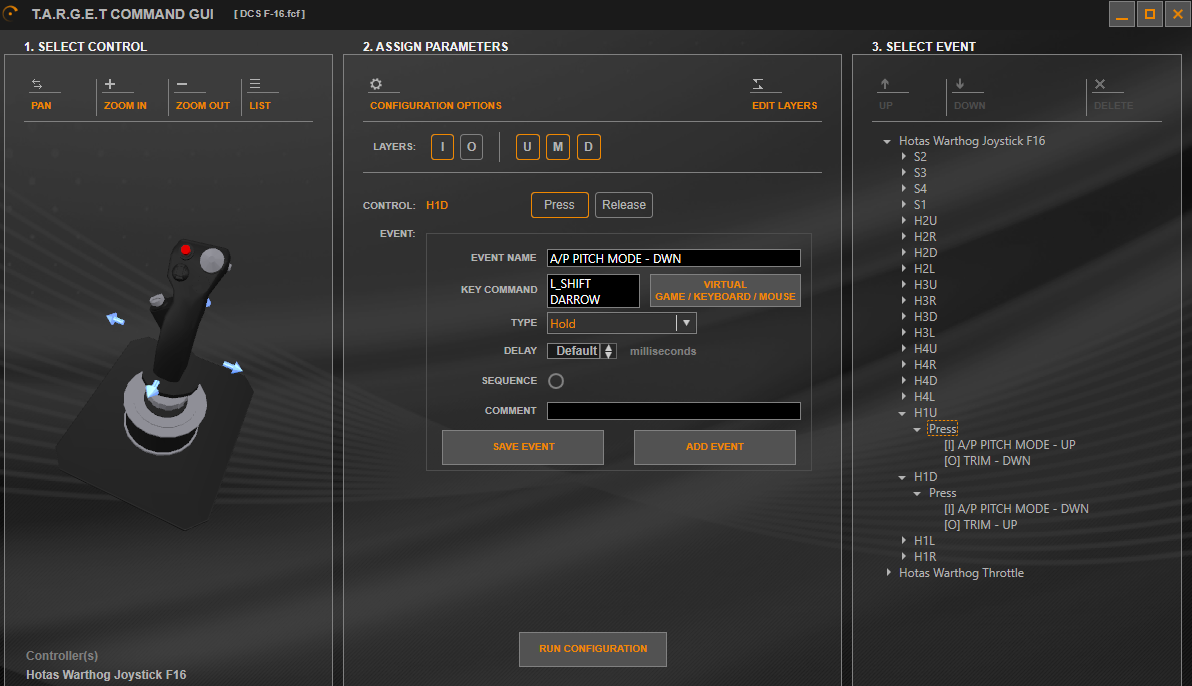The image size is (1192, 686).
Task: Move event Up with arrow icon
Action: pyautogui.click(x=885, y=84)
